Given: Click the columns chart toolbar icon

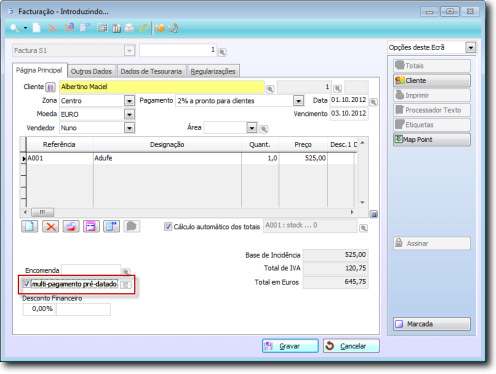Looking at the screenshot, I should pyautogui.click(x=116, y=28).
